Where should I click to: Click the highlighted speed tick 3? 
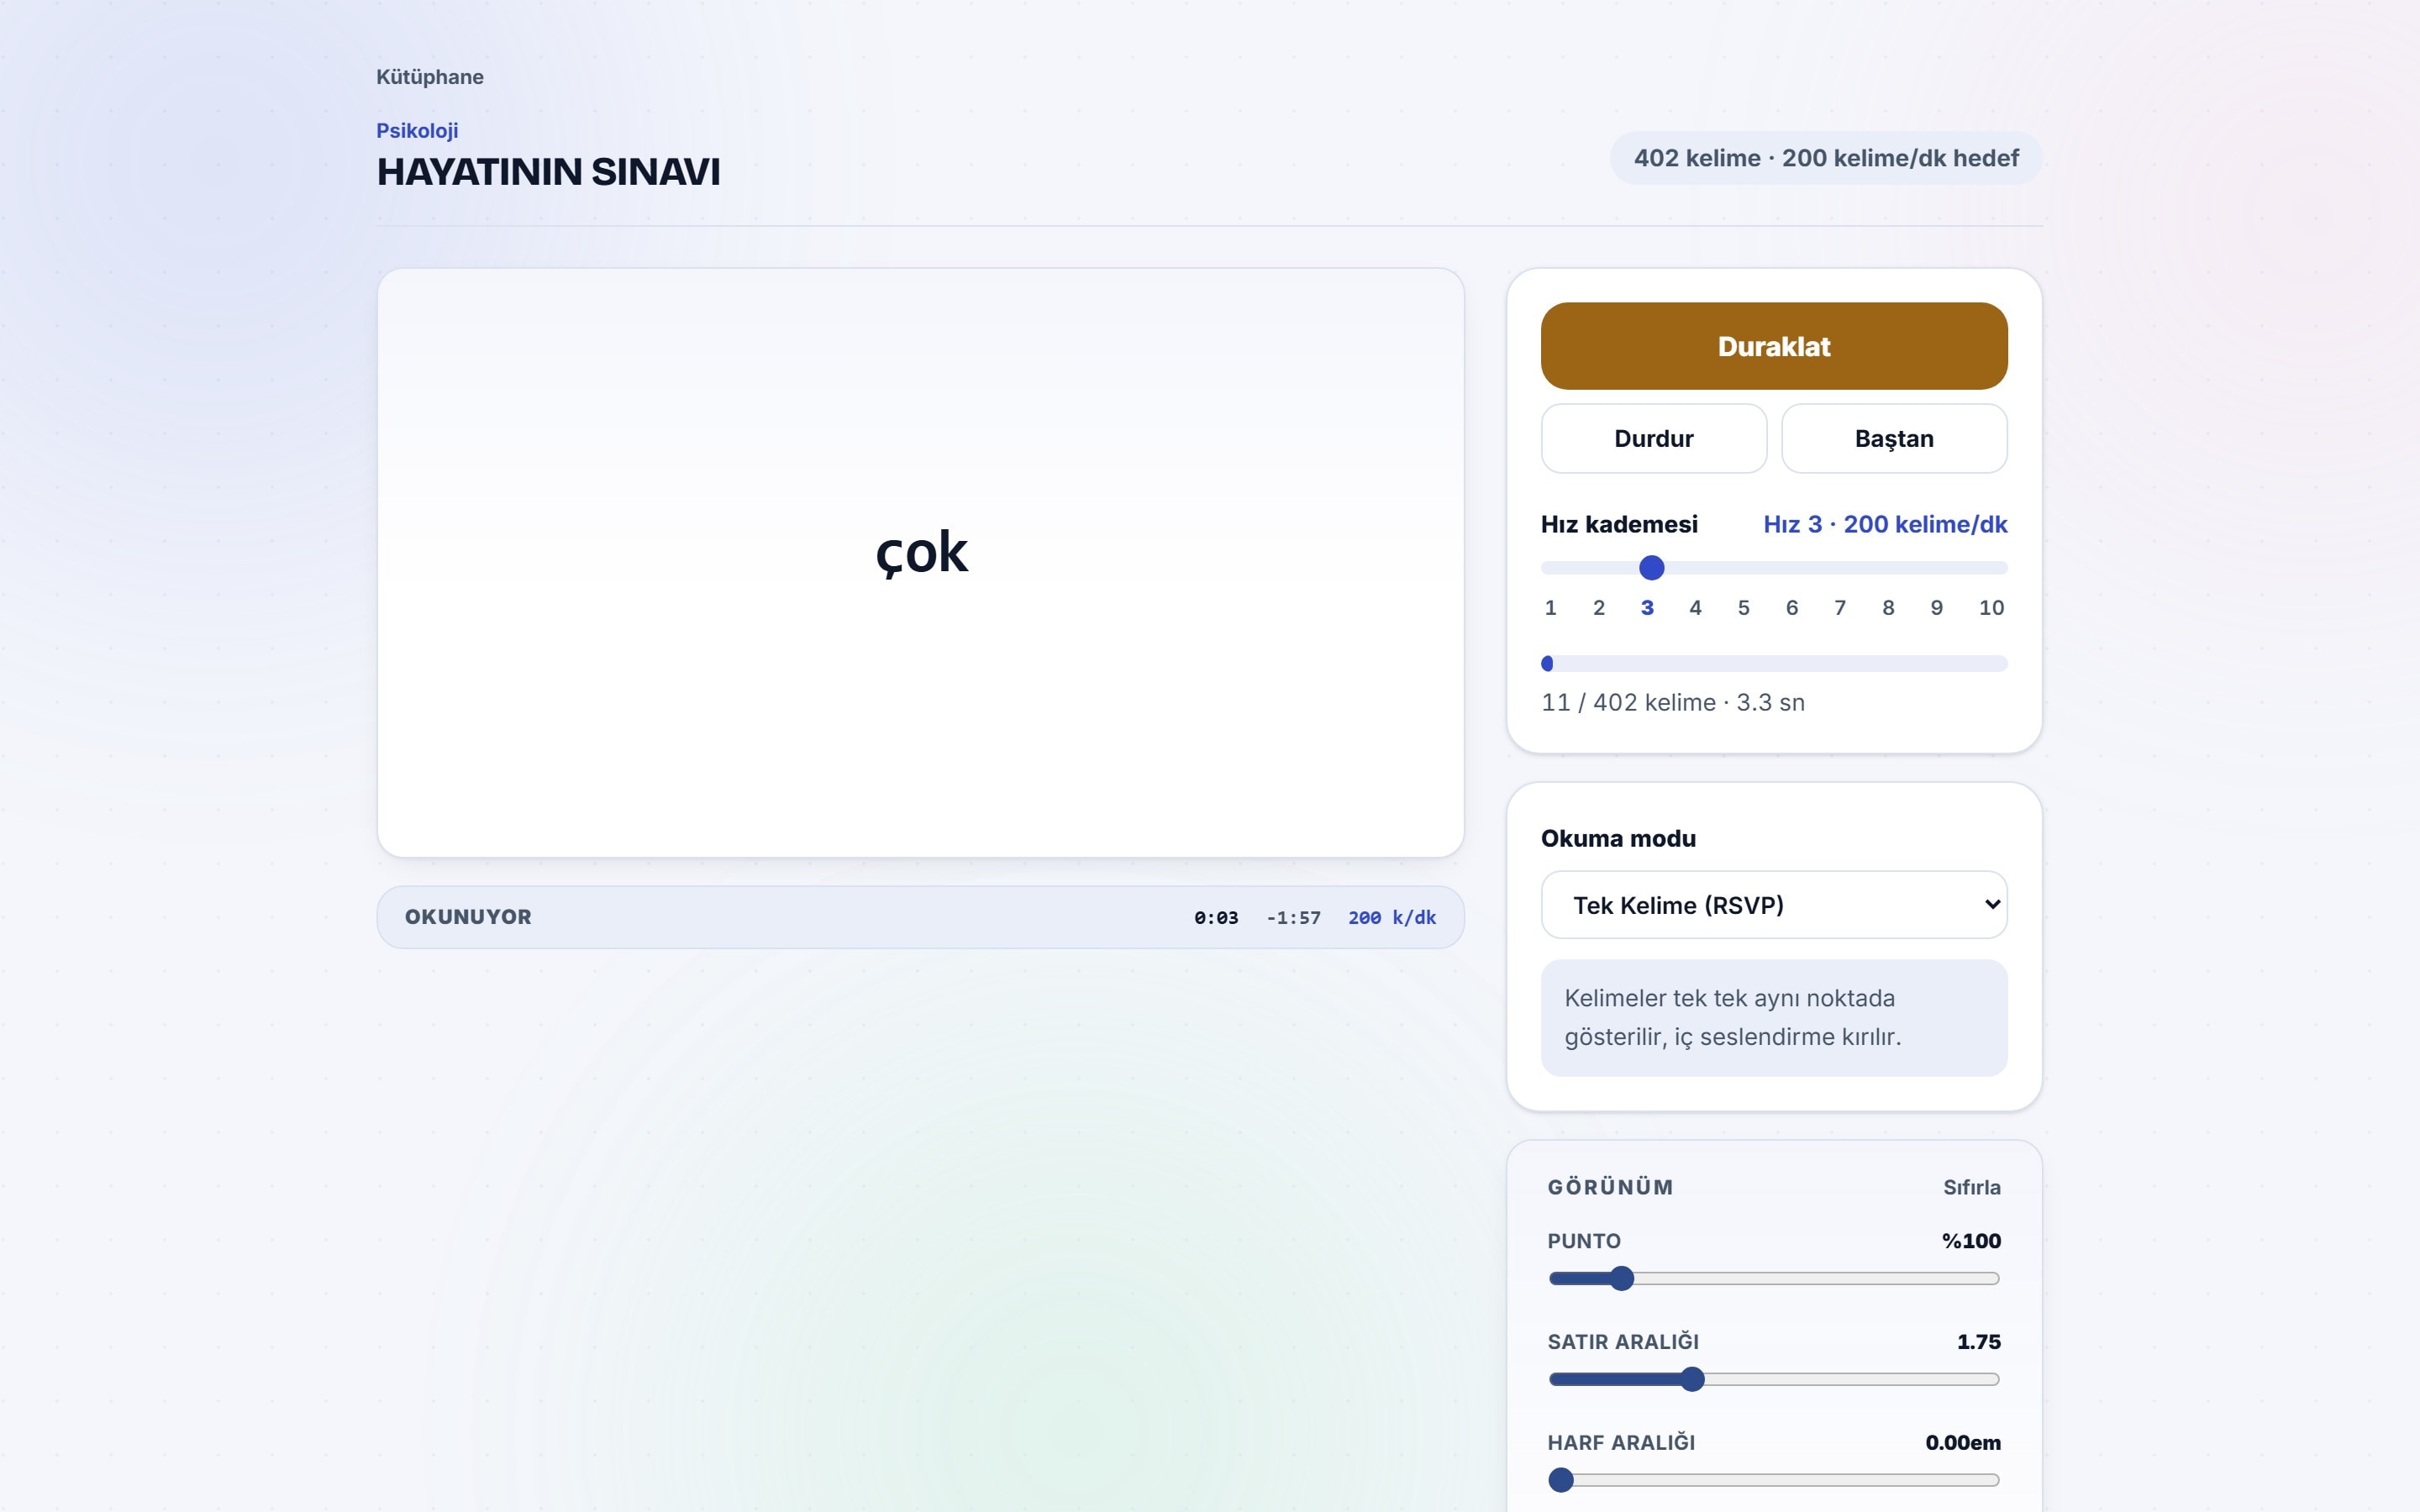(x=1647, y=608)
